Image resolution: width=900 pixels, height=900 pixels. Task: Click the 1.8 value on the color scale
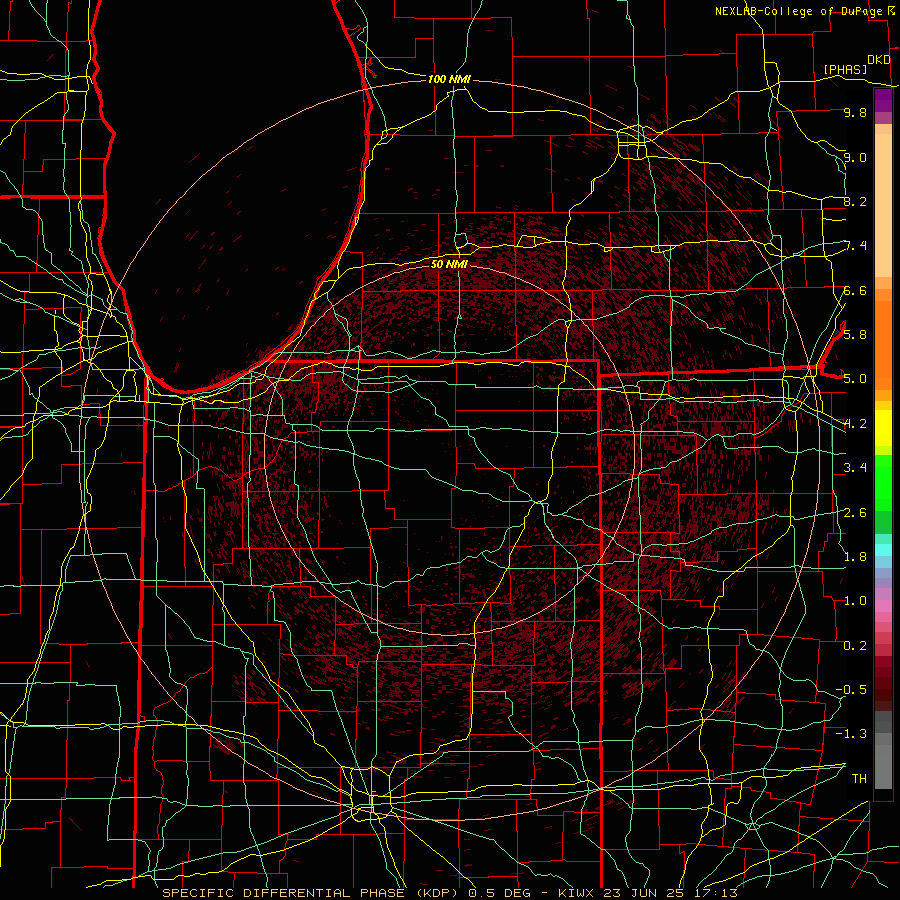pos(855,557)
